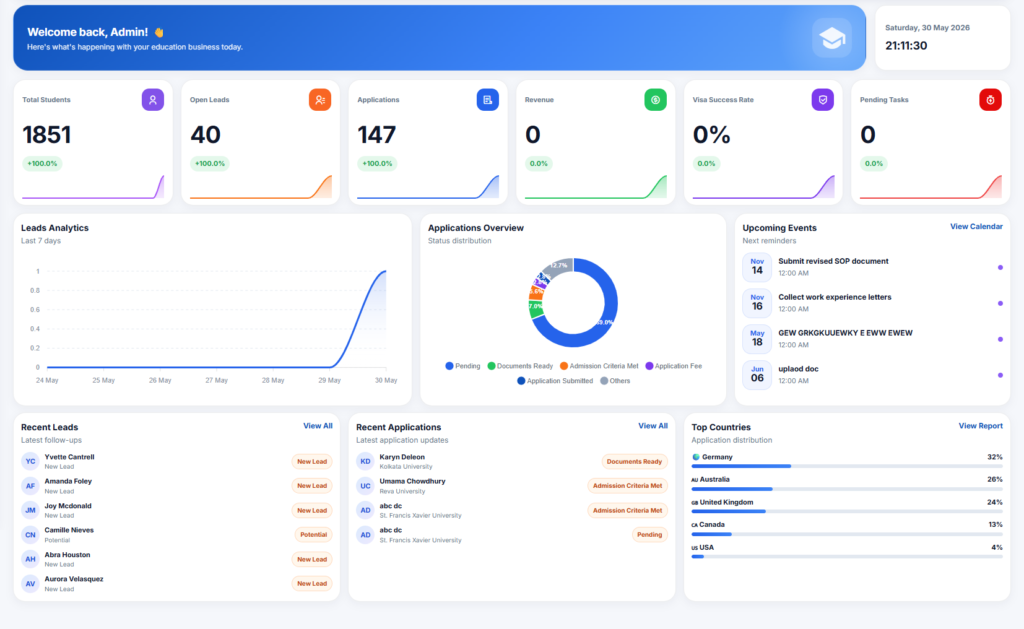Click the green Revenue dollar icon
This screenshot has width=1024, height=629.
pyautogui.click(x=656, y=100)
